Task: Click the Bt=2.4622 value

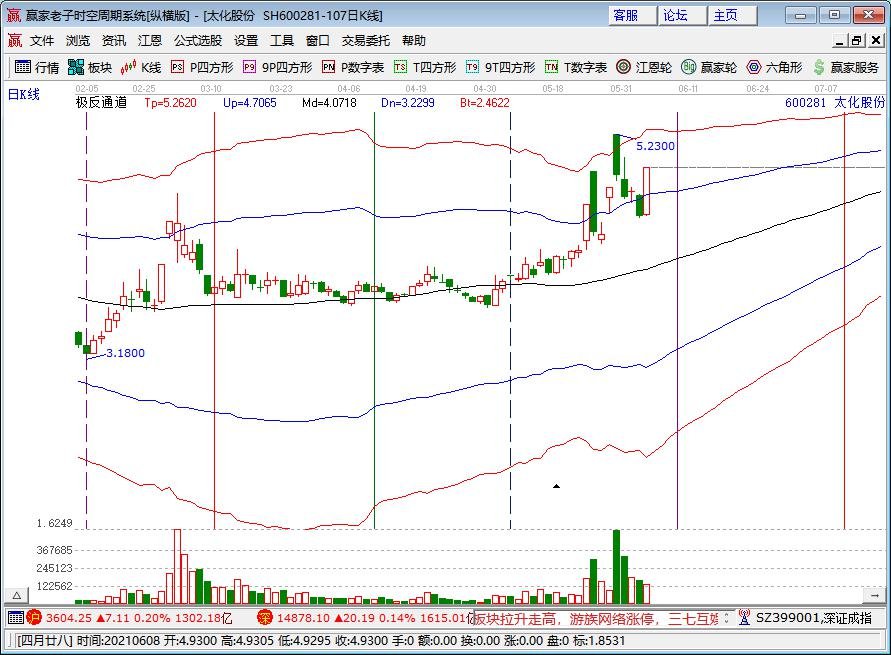Action: point(485,103)
